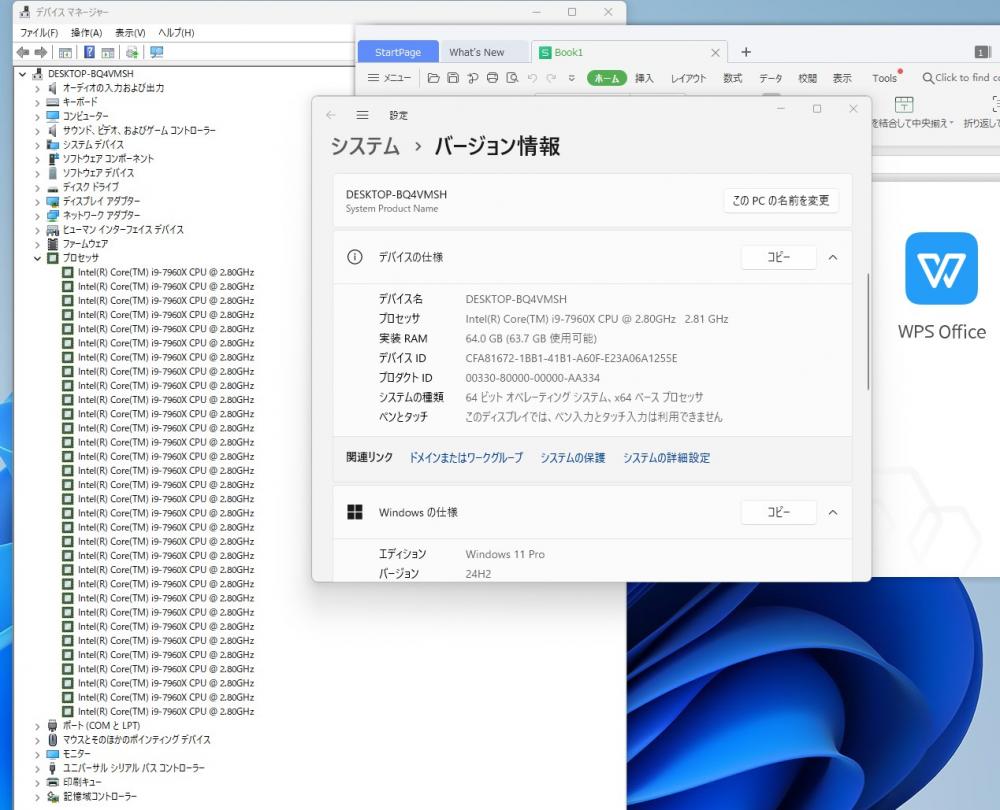
Task: Open the tab count indicator in WPS
Action: point(982,52)
